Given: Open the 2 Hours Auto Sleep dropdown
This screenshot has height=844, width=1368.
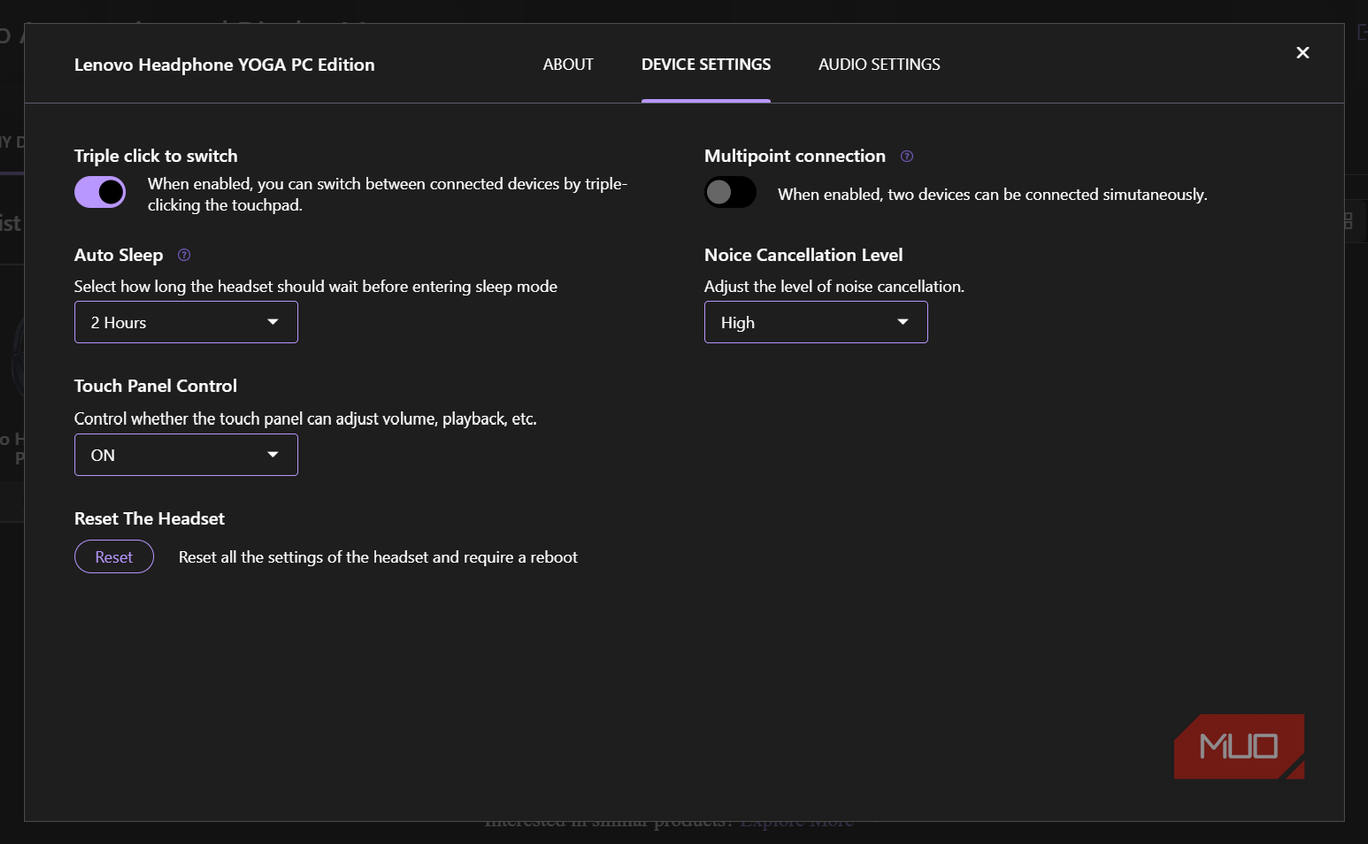Looking at the screenshot, I should point(186,322).
